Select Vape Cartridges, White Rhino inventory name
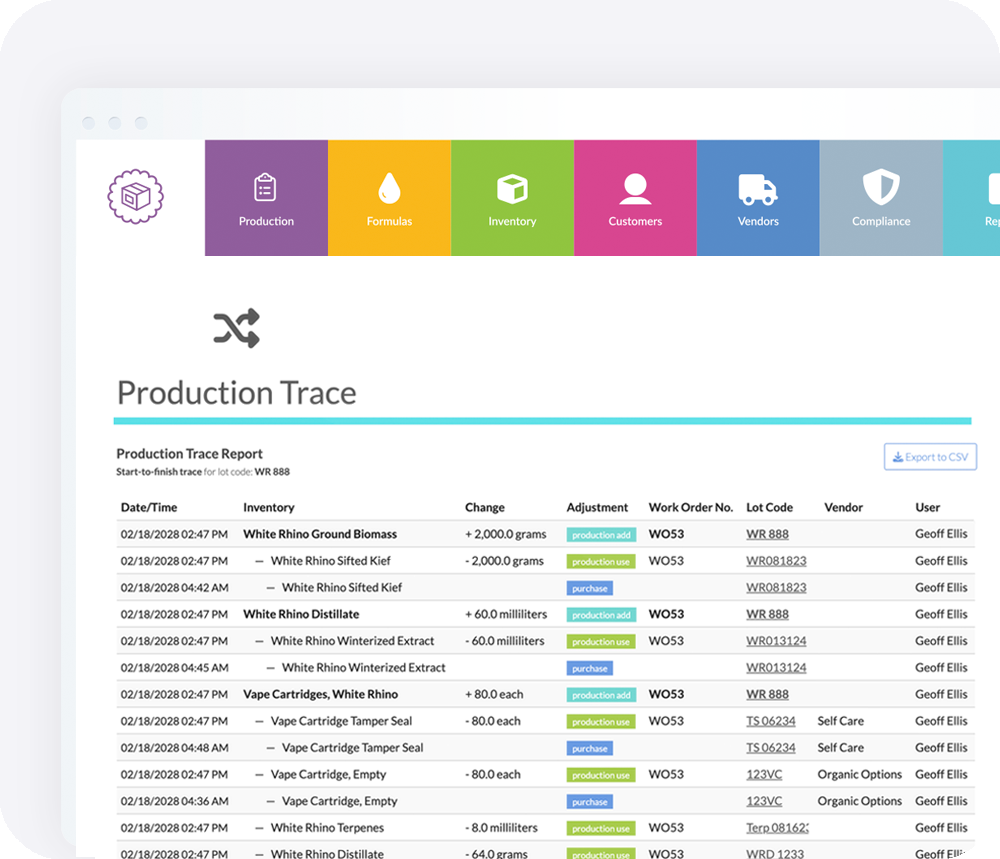 (320, 694)
